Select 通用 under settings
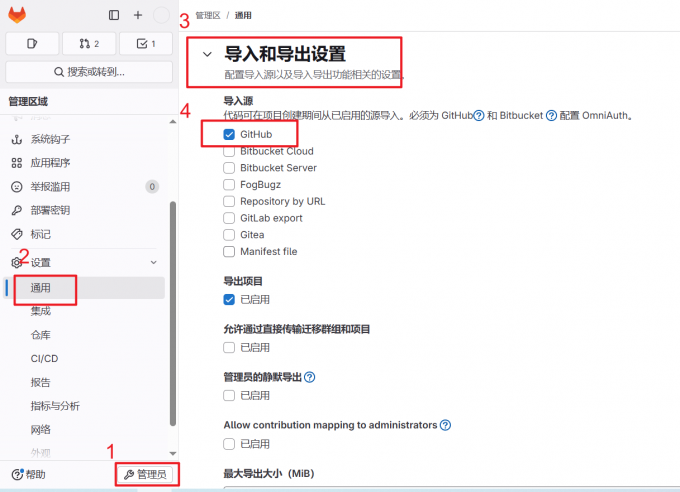The image size is (680, 492). point(84,288)
